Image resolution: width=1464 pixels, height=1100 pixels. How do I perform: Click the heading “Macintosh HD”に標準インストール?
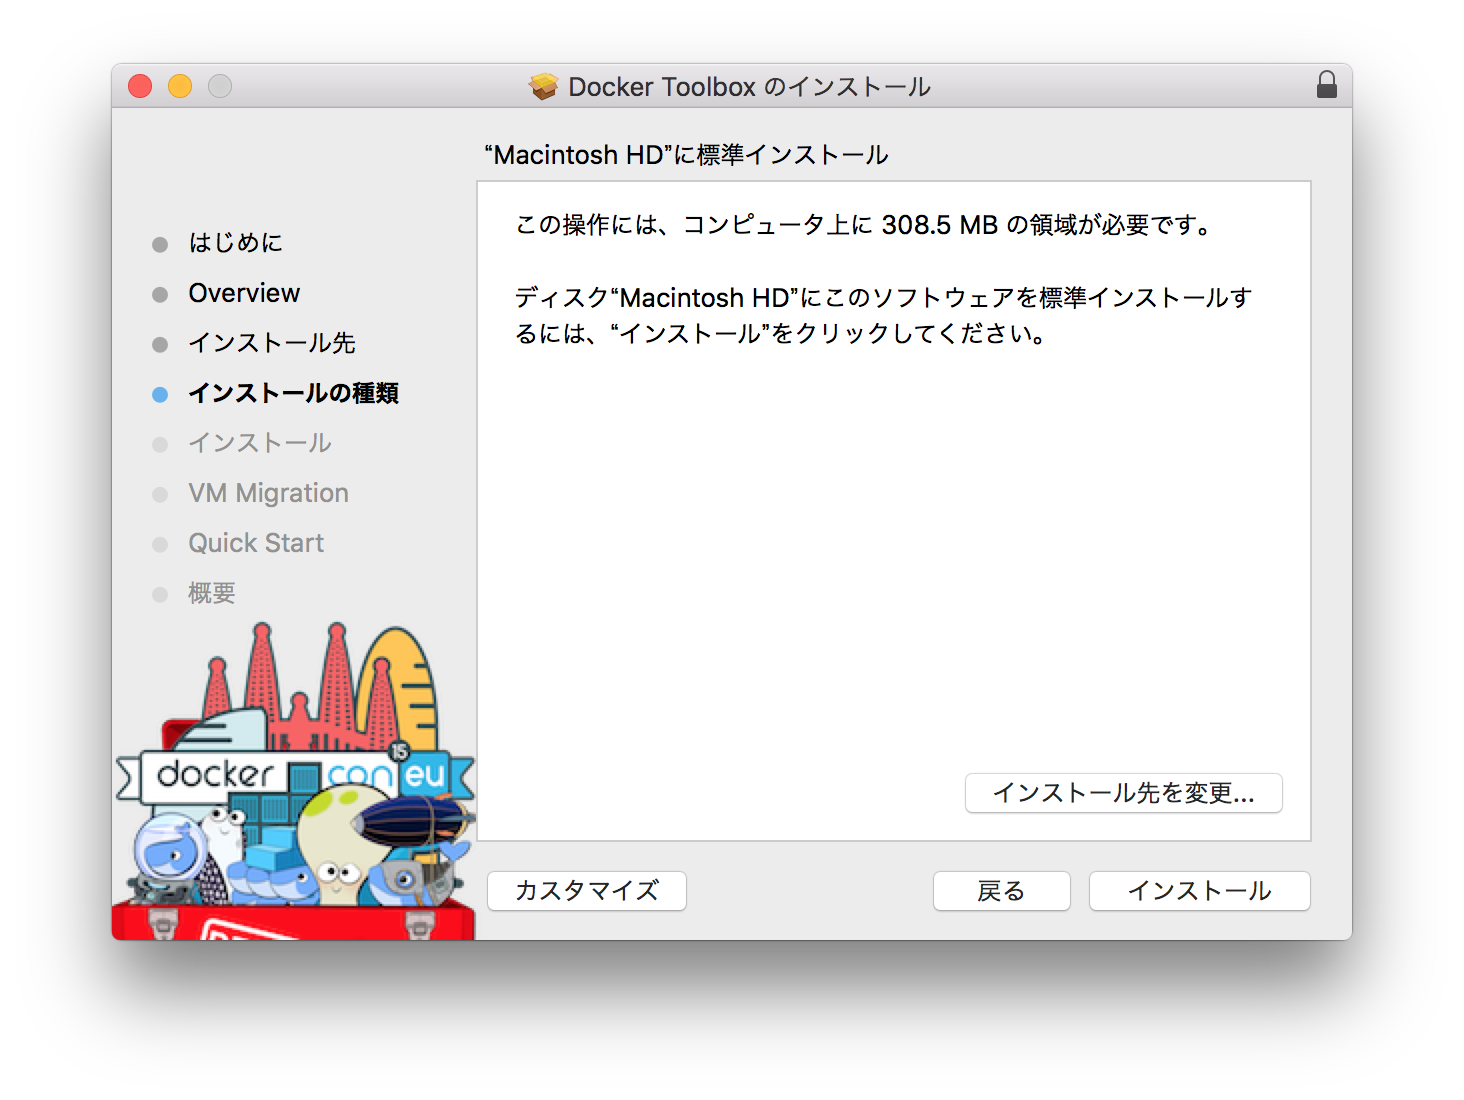[686, 155]
